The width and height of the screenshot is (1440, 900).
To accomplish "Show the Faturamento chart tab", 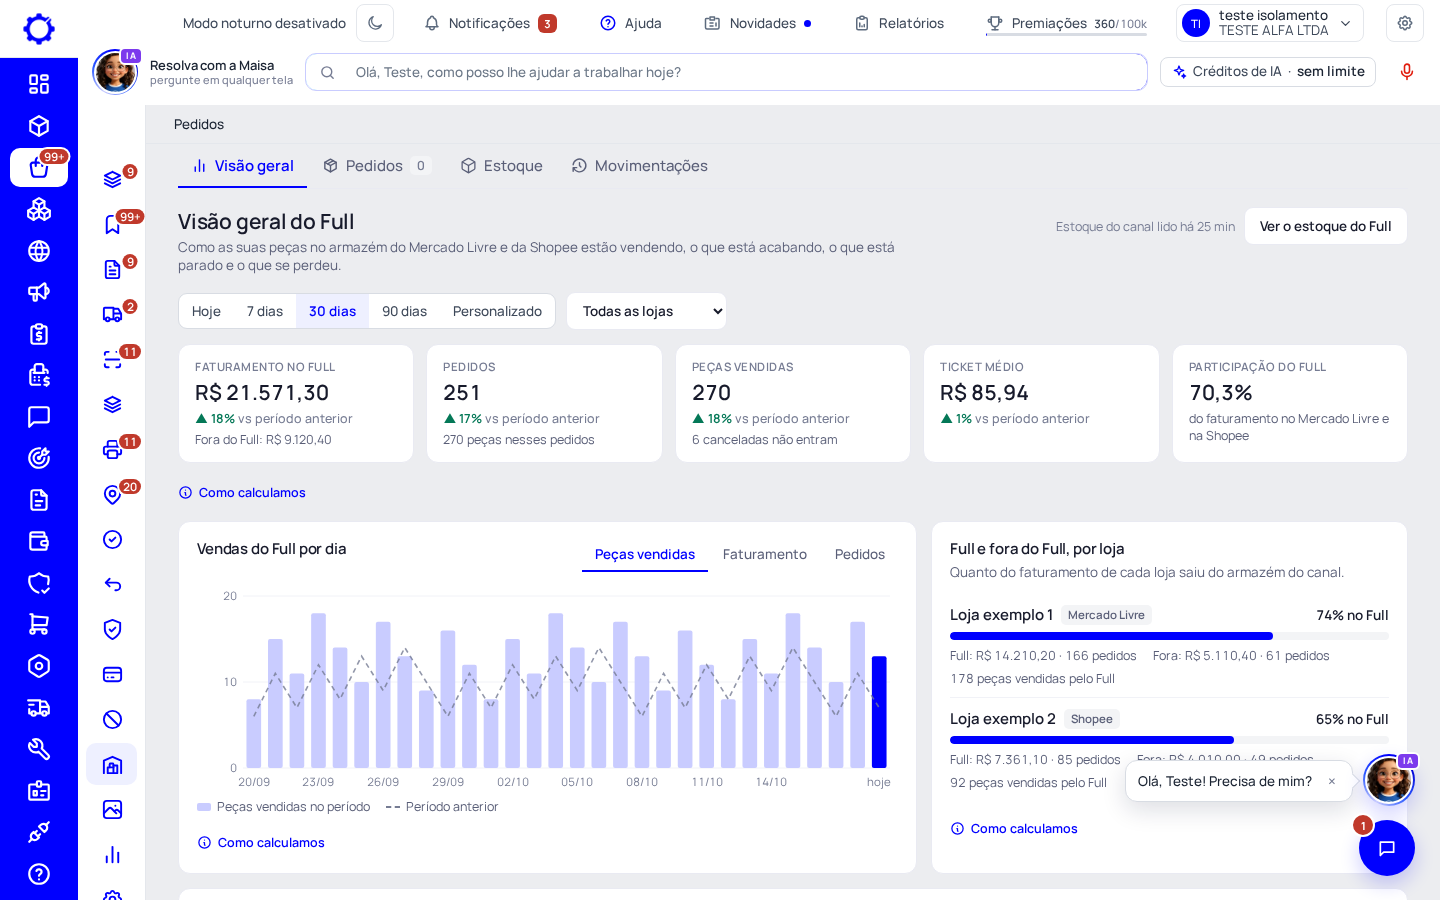I will pos(764,554).
